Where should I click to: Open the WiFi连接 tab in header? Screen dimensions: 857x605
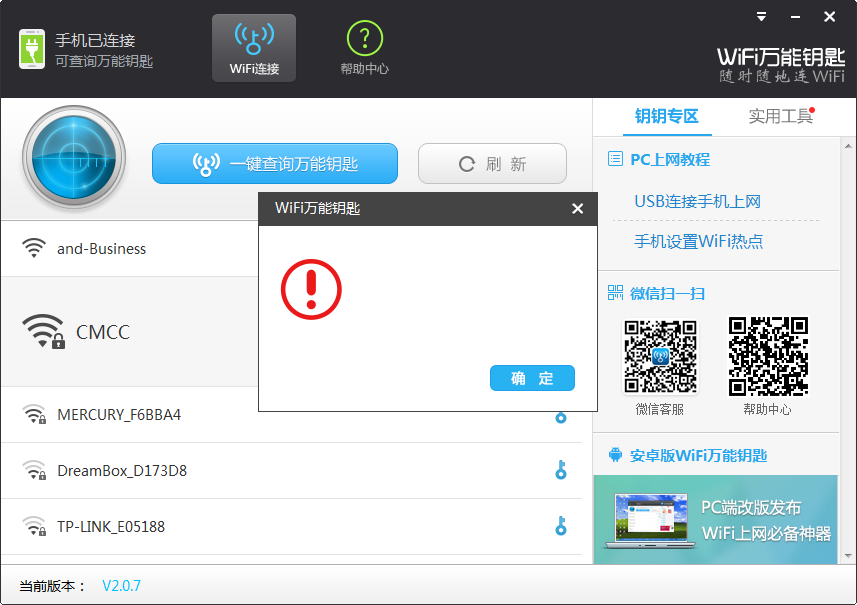(254, 48)
